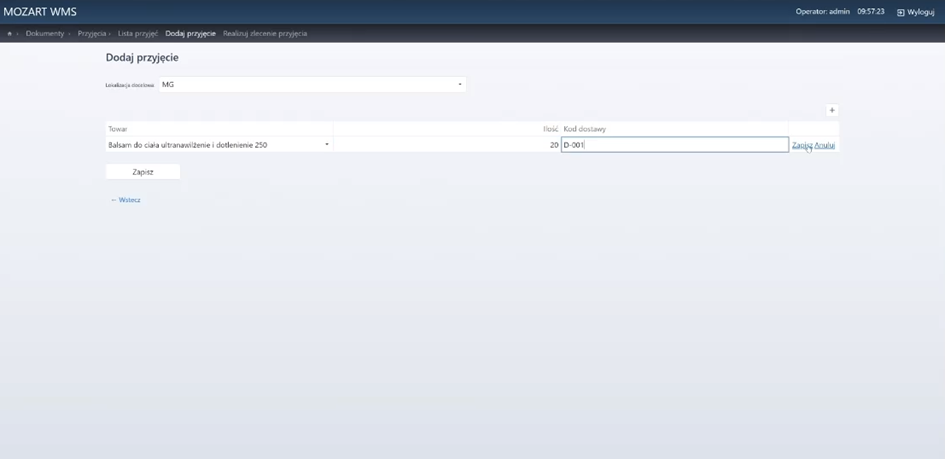Click the MOZART WMS logo title
Screen dimensions: 945x459
pyautogui.click(x=40, y=12)
